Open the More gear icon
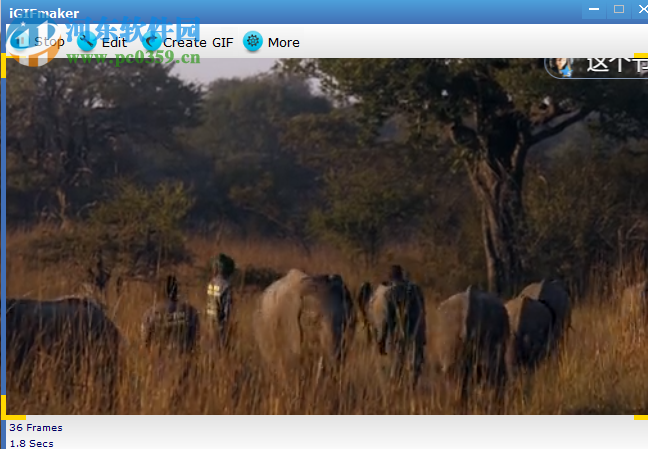Viewport: 648px width, 449px height. coord(253,41)
